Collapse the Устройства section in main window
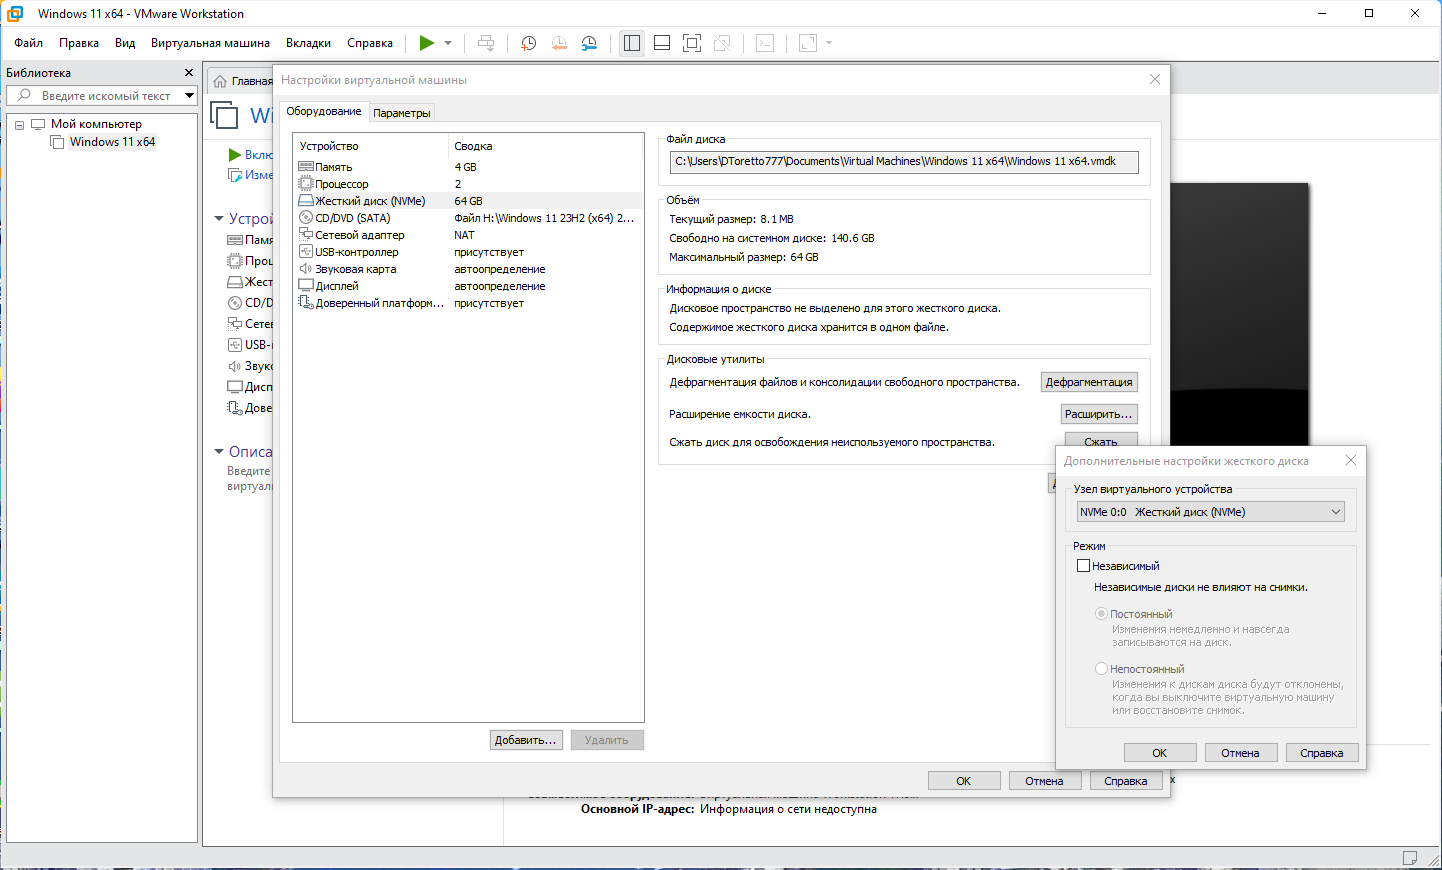The width and height of the screenshot is (1442, 870). click(219, 218)
